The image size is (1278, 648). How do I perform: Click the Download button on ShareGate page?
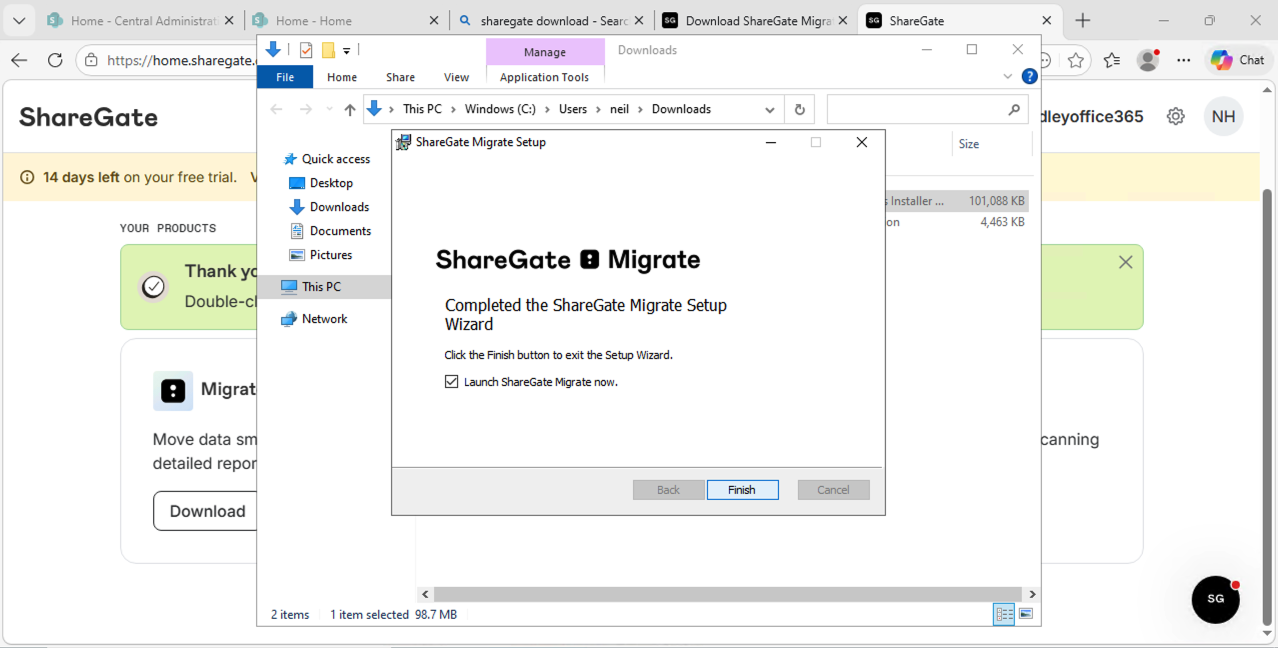tap(207, 511)
